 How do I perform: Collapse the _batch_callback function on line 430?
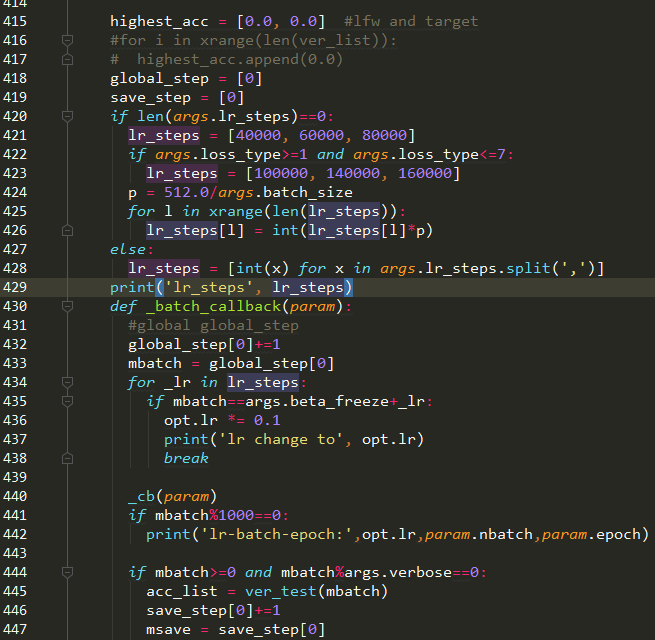click(x=67, y=306)
